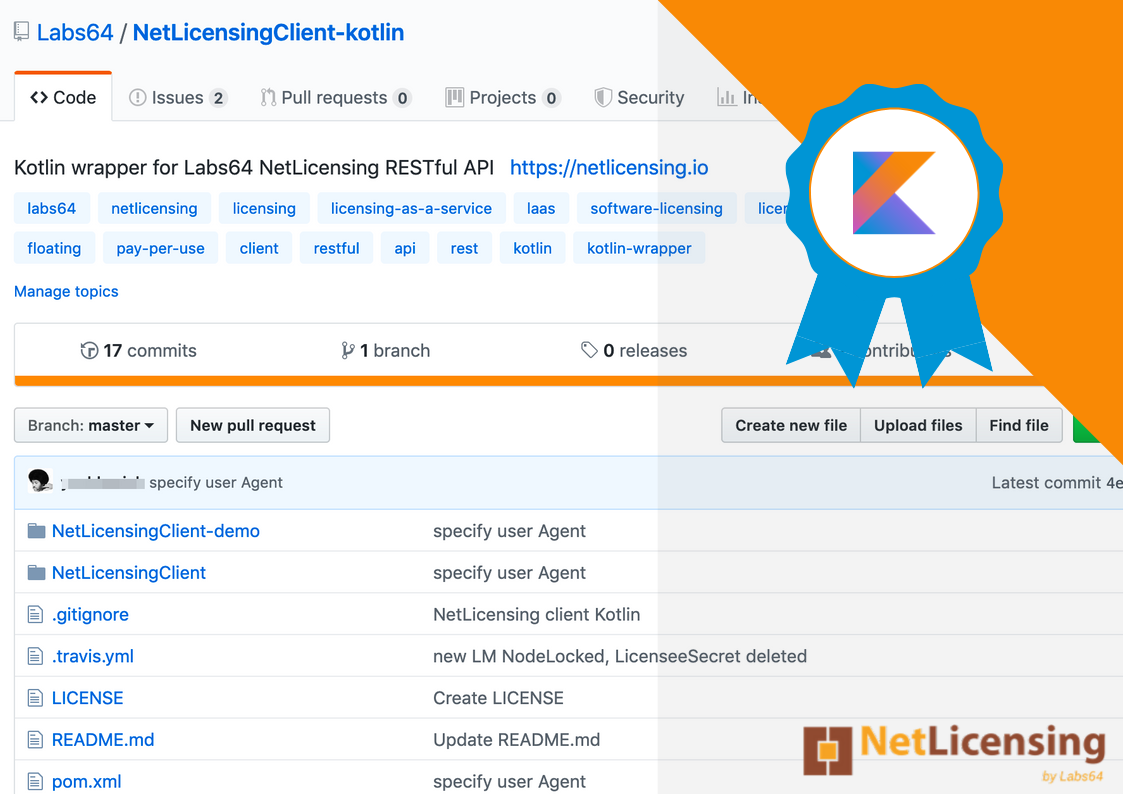Click the releases tag icon
Image resolution: width=1123 pixels, height=794 pixels.
pyautogui.click(x=589, y=350)
